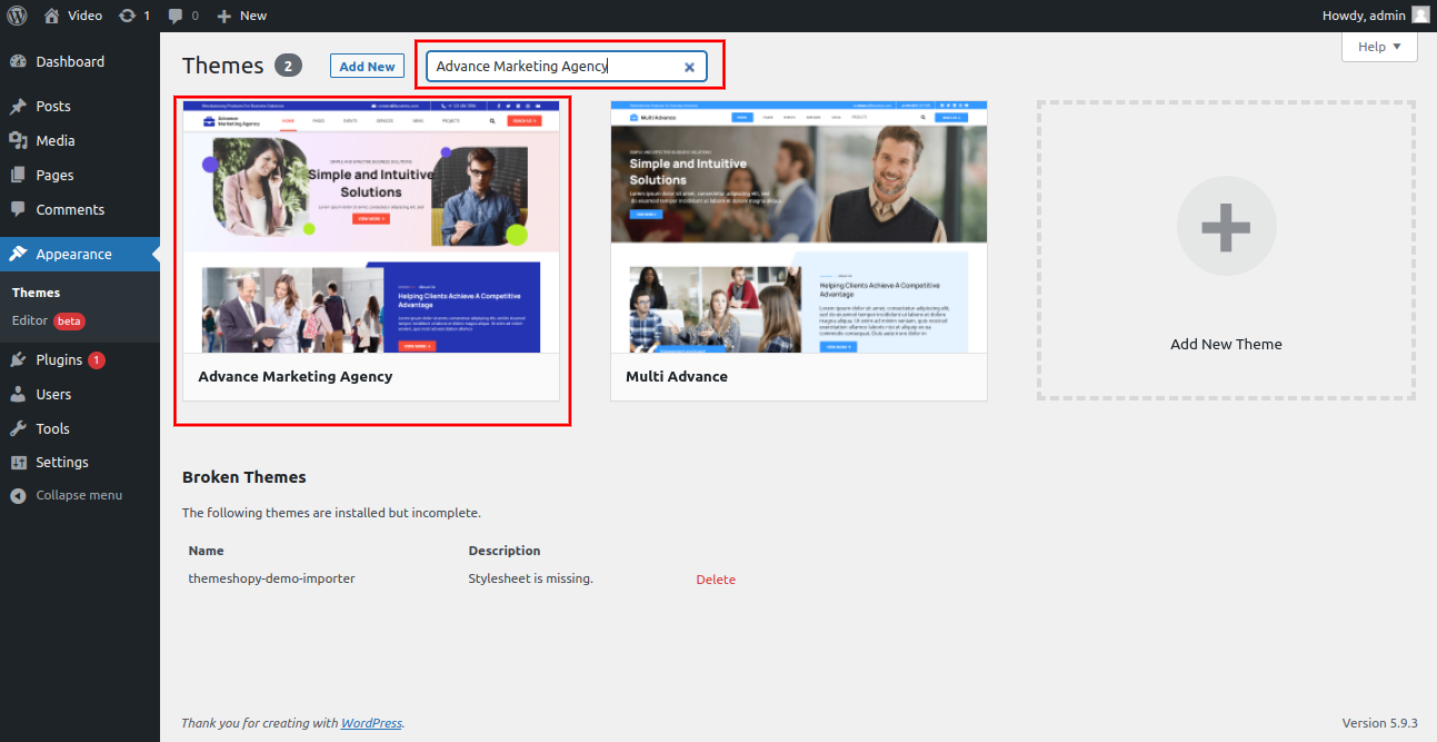Click the Add New button
Image resolution: width=1437 pixels, height=742 pixels.
pyautogui.click(x=367, y=66)
